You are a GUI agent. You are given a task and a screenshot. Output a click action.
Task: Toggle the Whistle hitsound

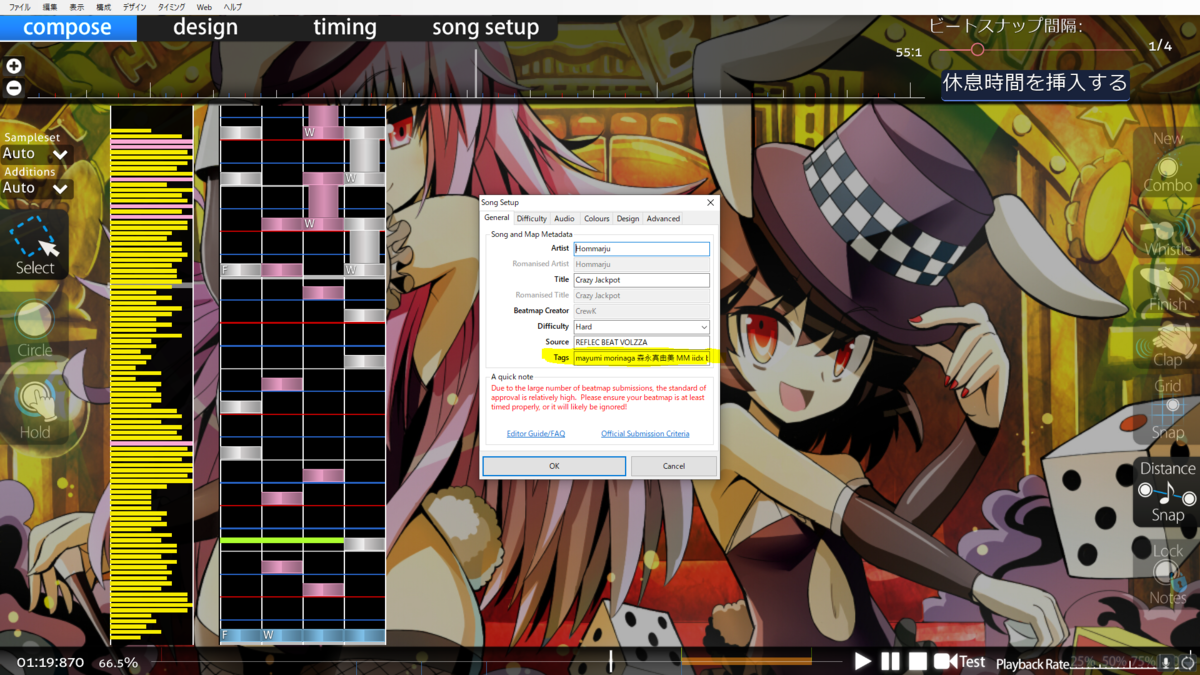[1167, 232]
